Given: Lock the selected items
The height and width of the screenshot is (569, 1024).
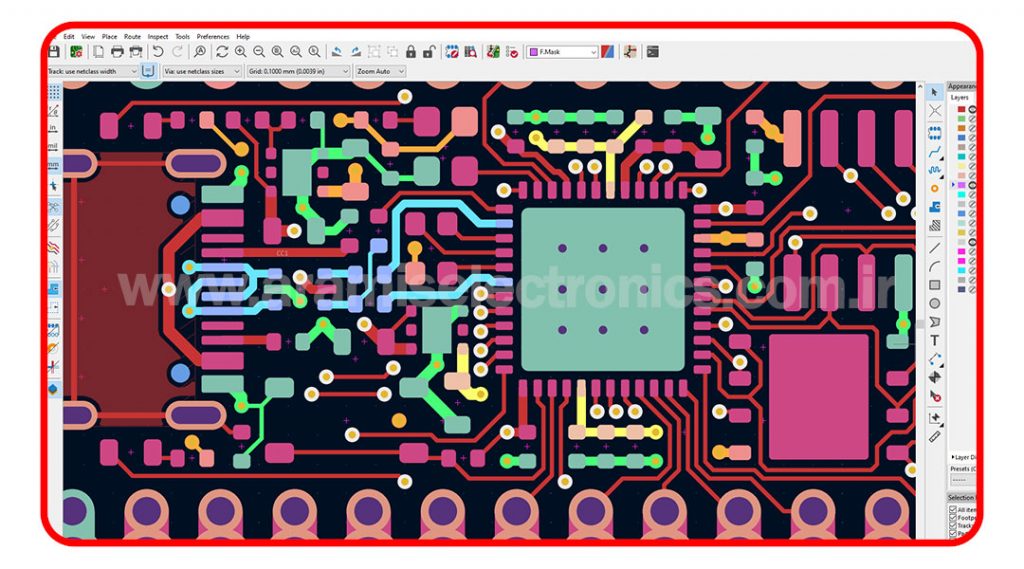Looking at the screenshot, I should (x=411, y=52).
